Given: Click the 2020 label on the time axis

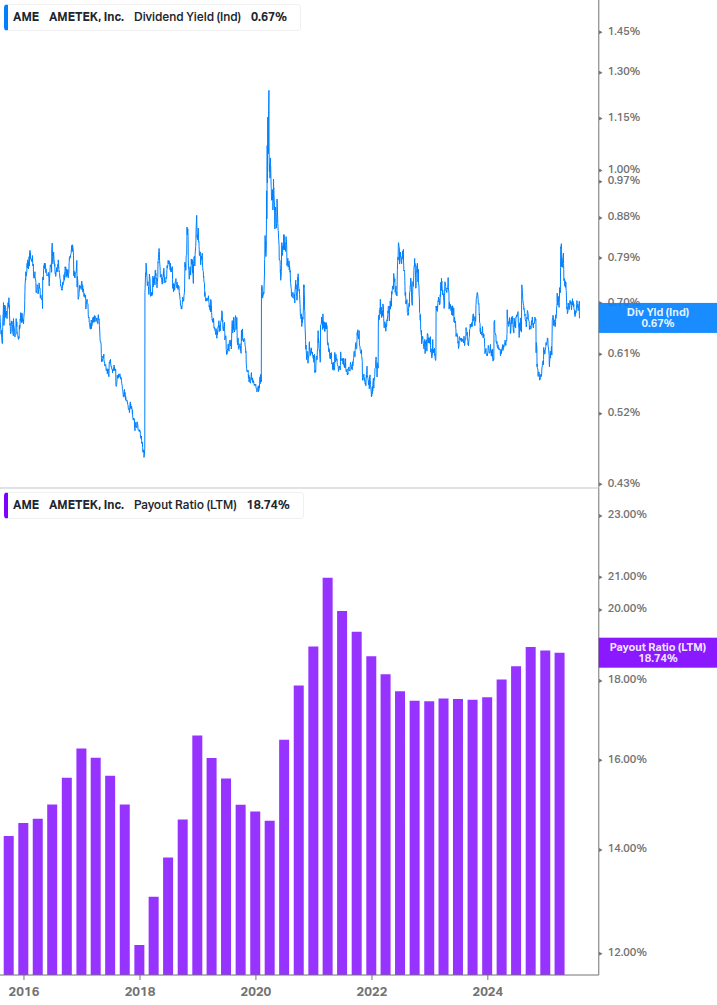Looking at the screenshot, I should (256, 992).
